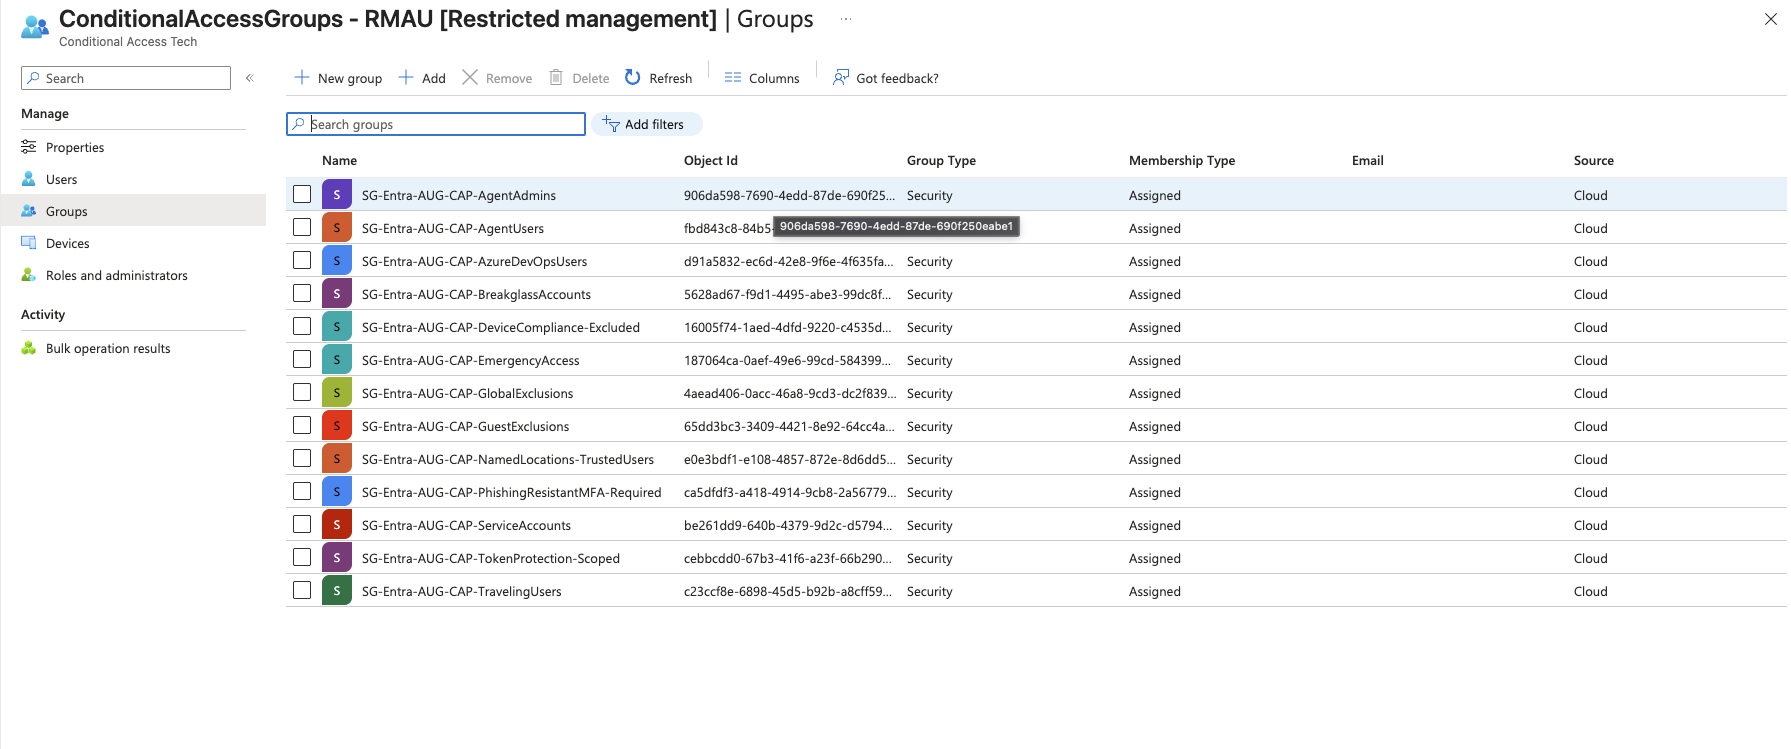Click the orange S avatar for AgentUsers
The height and width of the screenshot is (749, 1791).
[337, 228]
